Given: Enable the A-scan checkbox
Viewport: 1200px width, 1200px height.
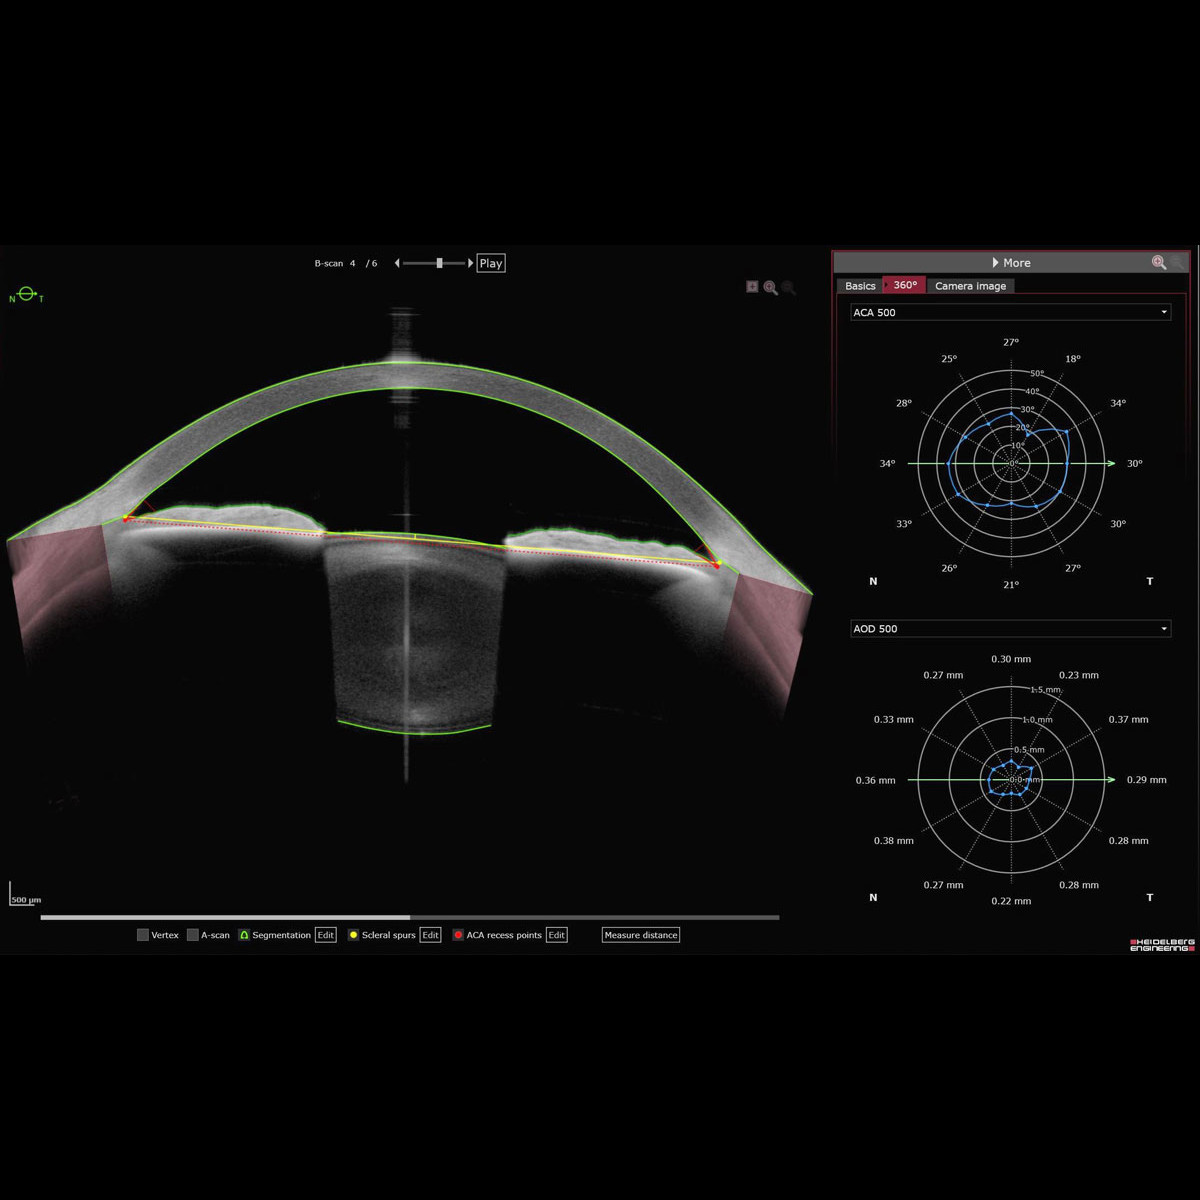Looking at the screenshot, I should (193, 935).
